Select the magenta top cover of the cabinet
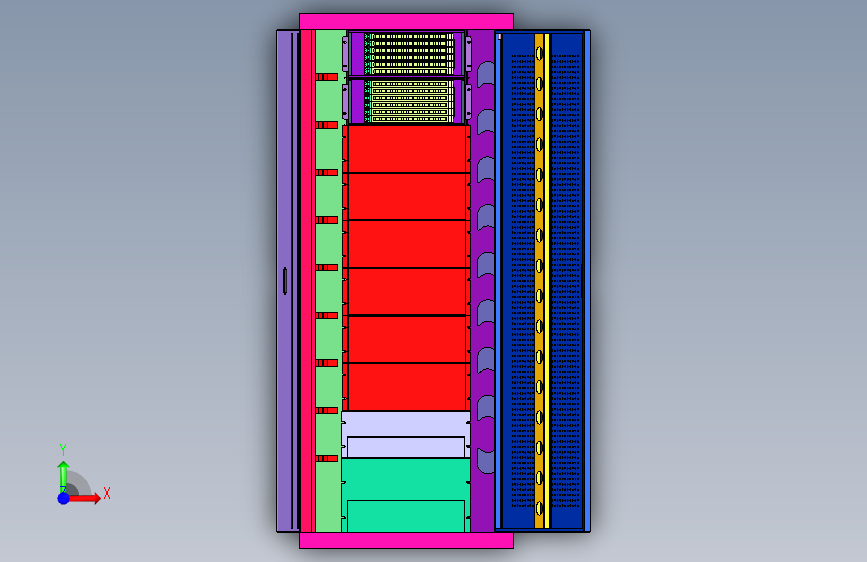 coord(406,22)
